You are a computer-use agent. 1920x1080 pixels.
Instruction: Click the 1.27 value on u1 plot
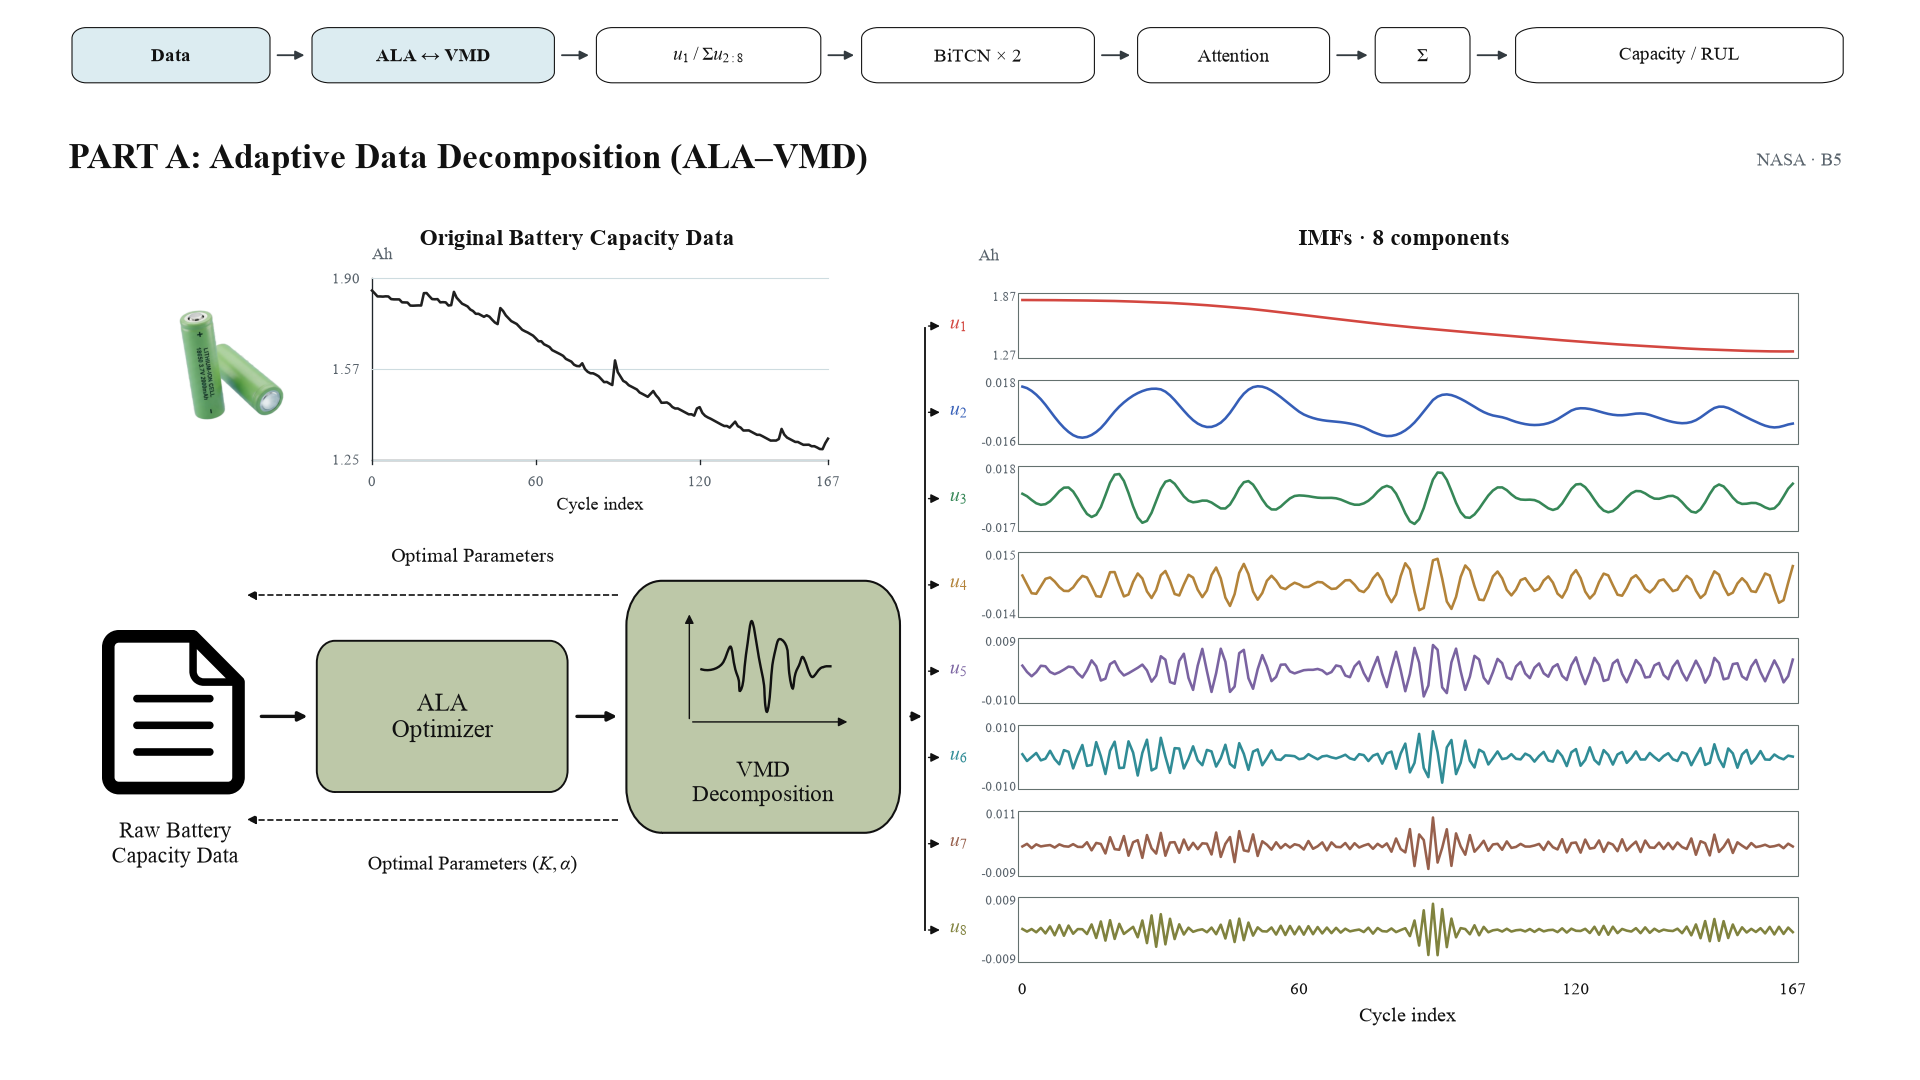(x=1003, y=355)
